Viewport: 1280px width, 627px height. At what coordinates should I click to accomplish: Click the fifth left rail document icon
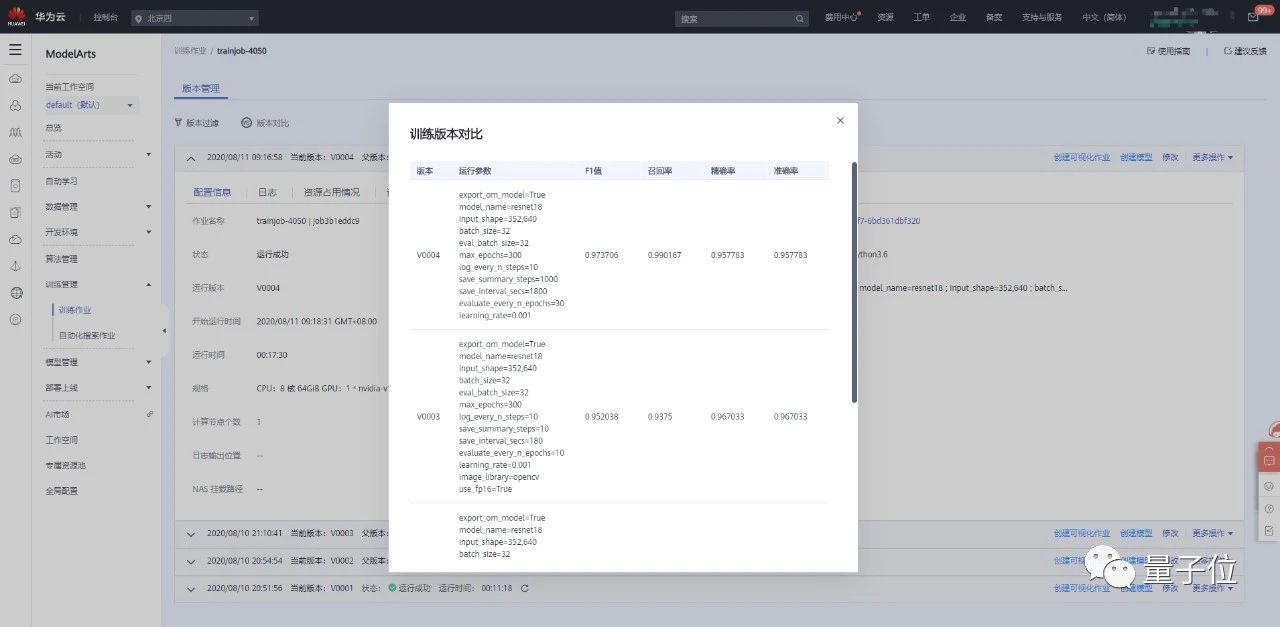click(15, 185)
